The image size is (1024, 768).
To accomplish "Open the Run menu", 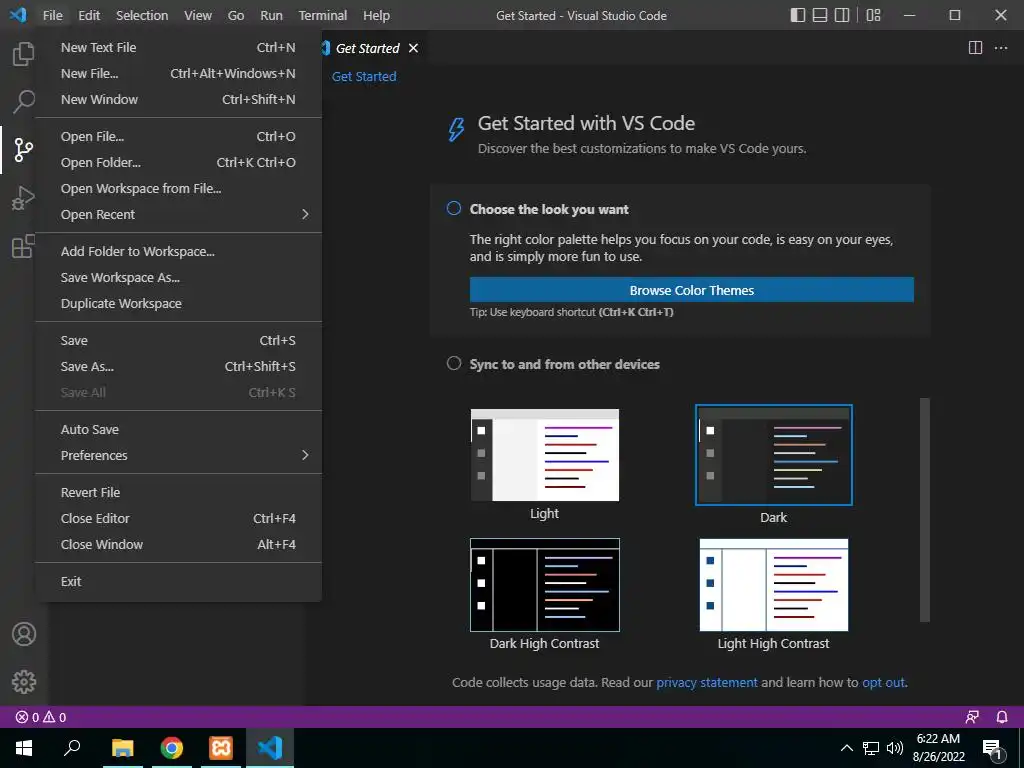I will (x=271, y=15).
